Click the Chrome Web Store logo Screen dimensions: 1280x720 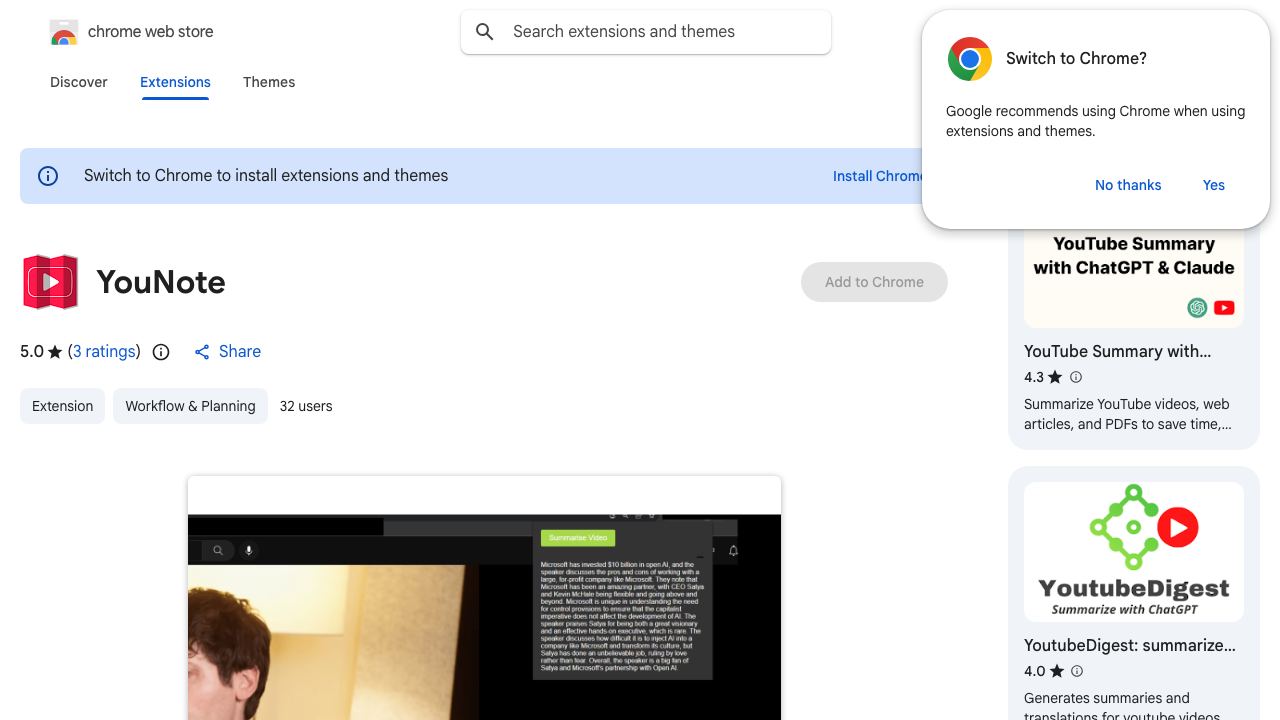(64, 32)
